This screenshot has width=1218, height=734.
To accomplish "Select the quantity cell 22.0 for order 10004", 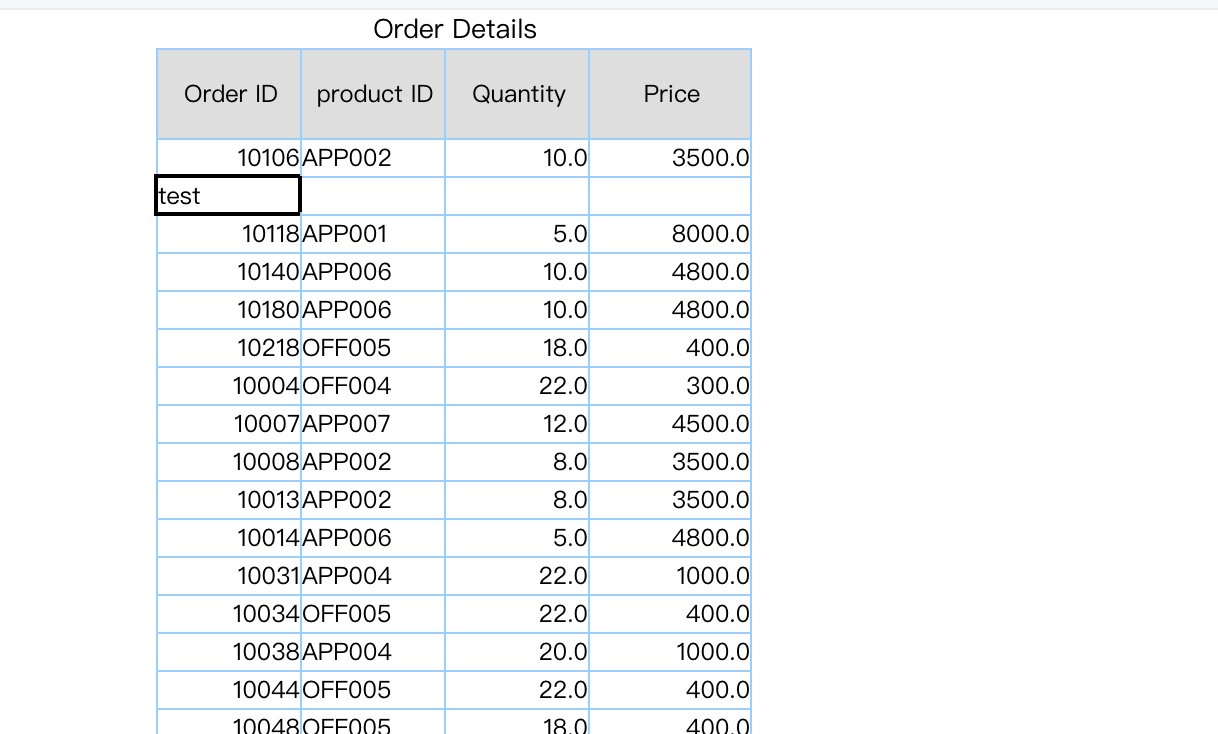I will [x=518, y=385].
